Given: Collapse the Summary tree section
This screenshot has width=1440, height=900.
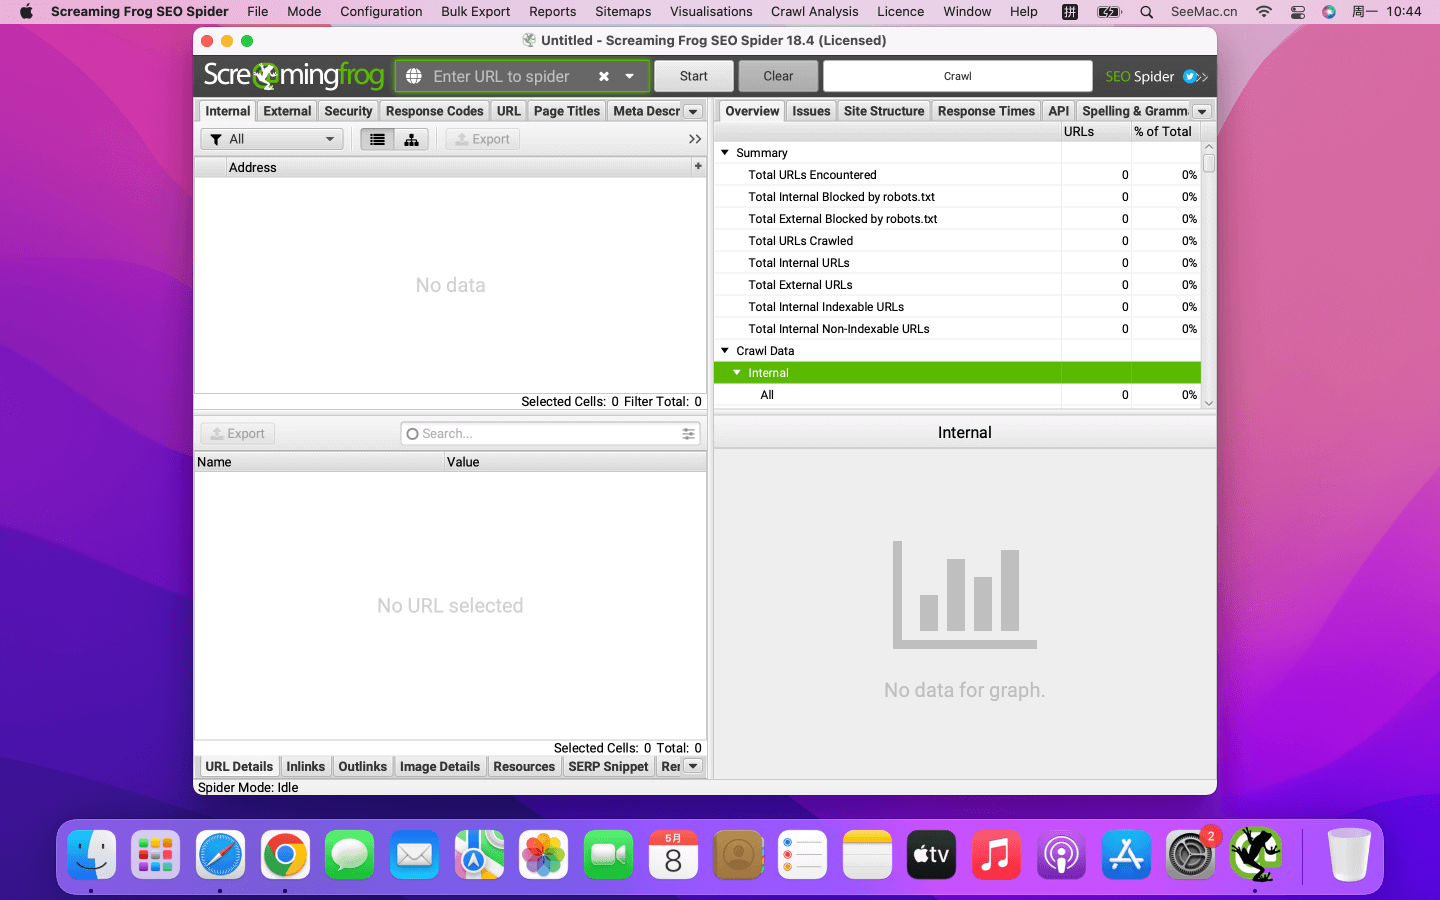Looking at the screenshot, I should coord(725,153).
